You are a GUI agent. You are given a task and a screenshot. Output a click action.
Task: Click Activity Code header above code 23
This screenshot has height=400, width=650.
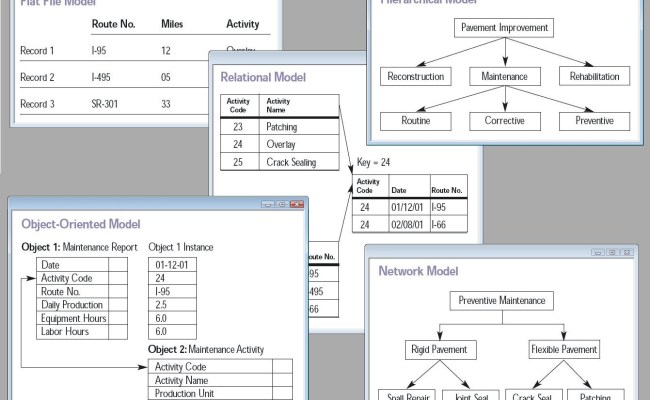click(x=238, y=105)
